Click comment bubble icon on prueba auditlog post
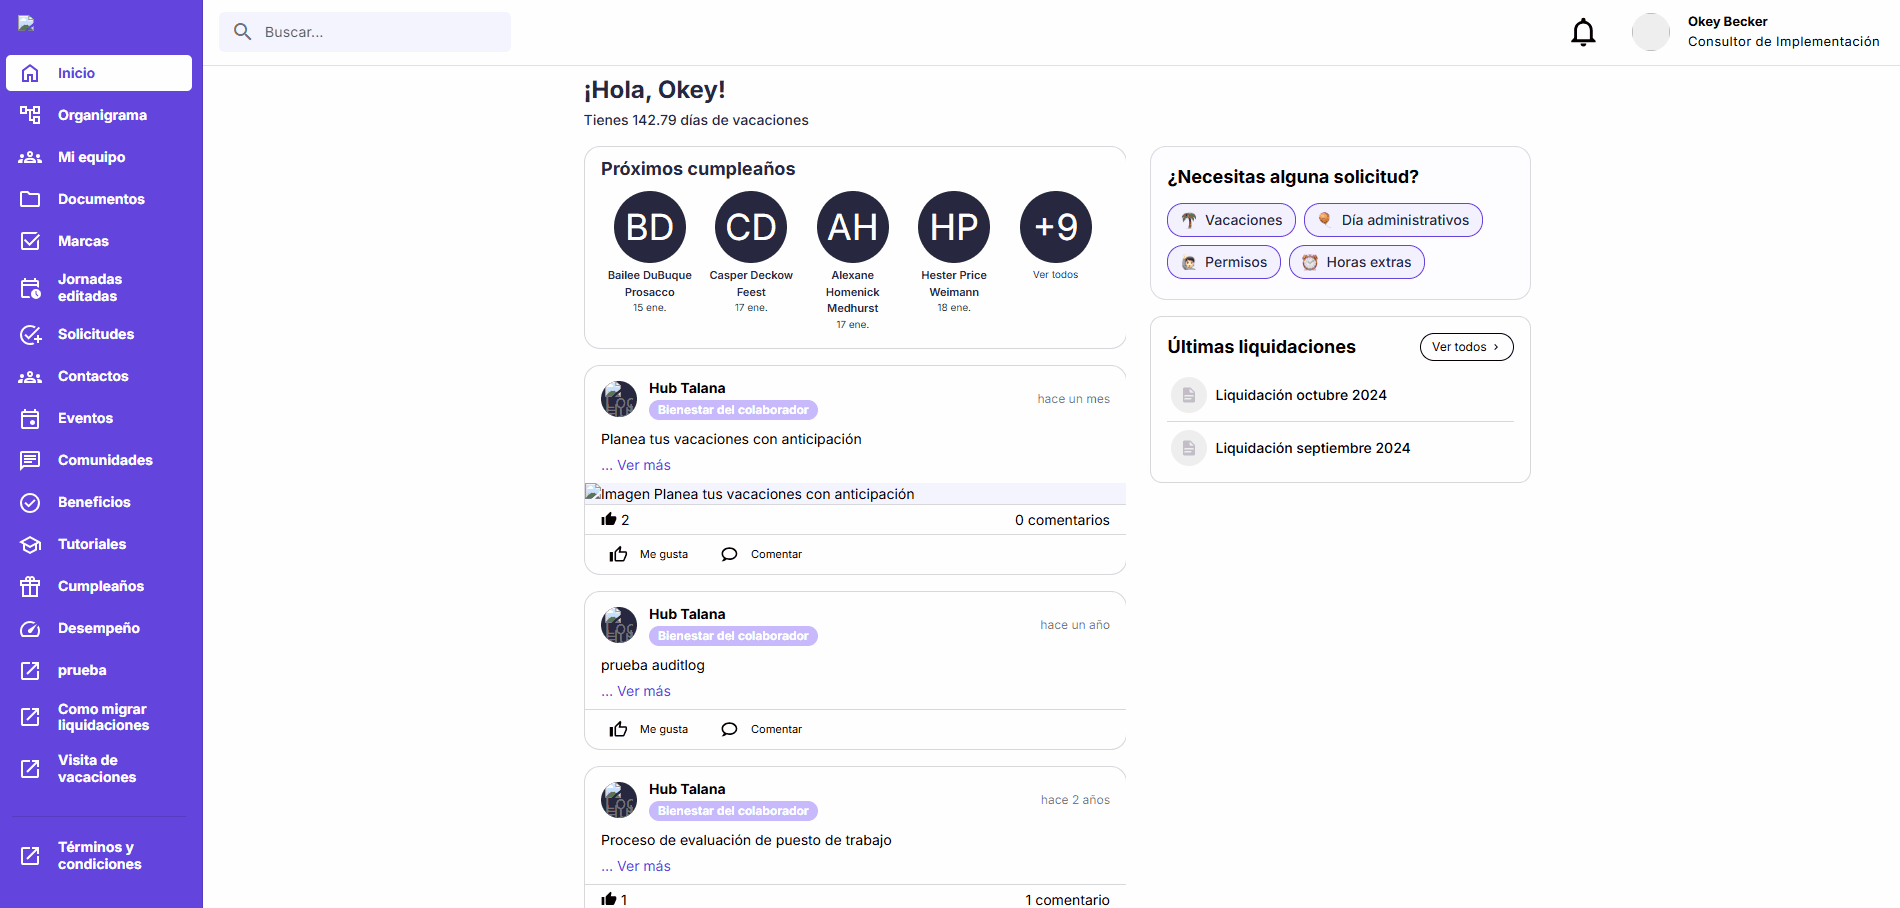This screenshot has height=908, width=1900. click(x=729, y=729)
